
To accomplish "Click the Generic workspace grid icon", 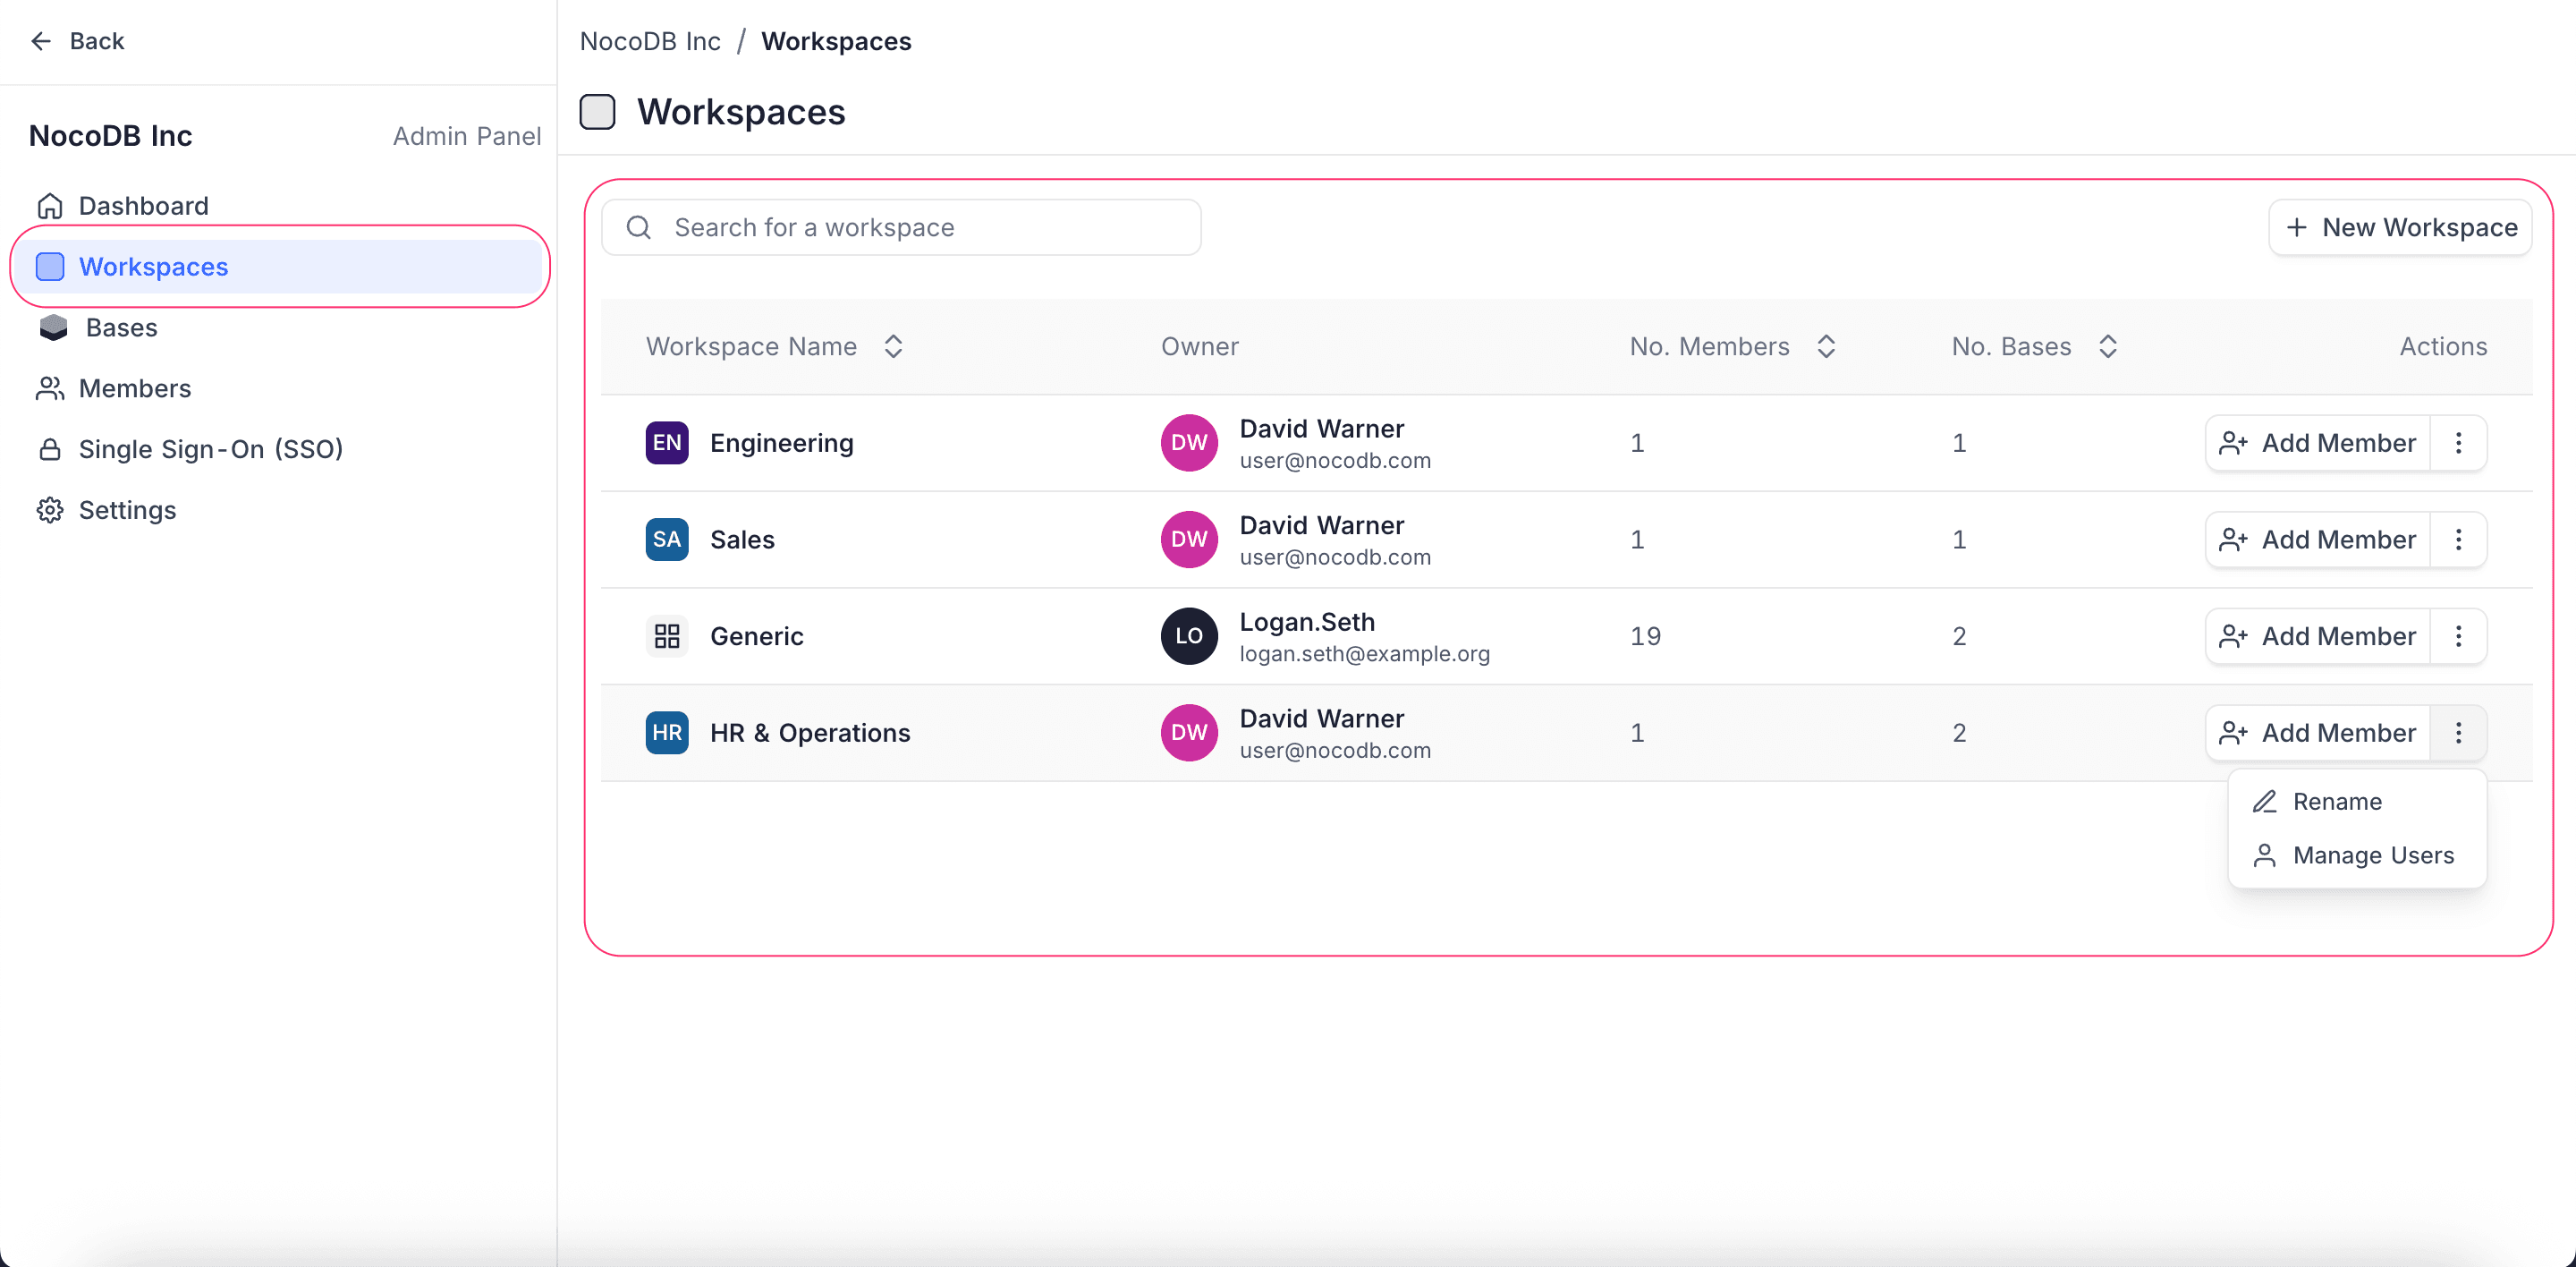I will pyautogui.click(x=666, y=636).
